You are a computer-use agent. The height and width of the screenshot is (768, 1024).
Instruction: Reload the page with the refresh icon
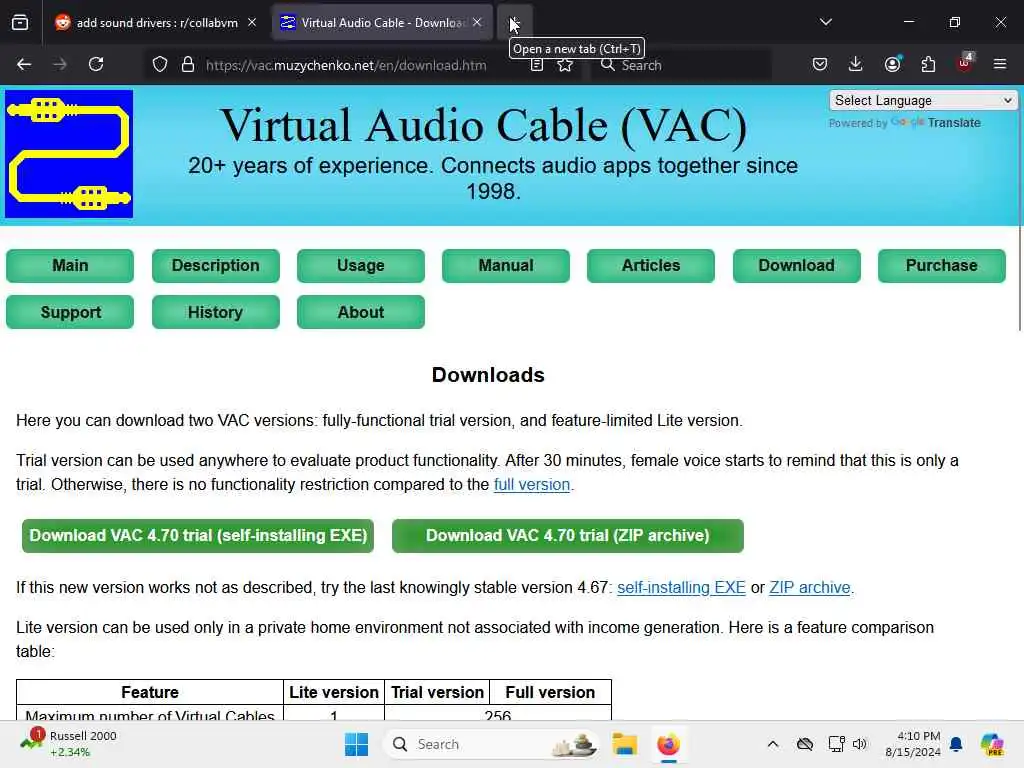(96, 65)
